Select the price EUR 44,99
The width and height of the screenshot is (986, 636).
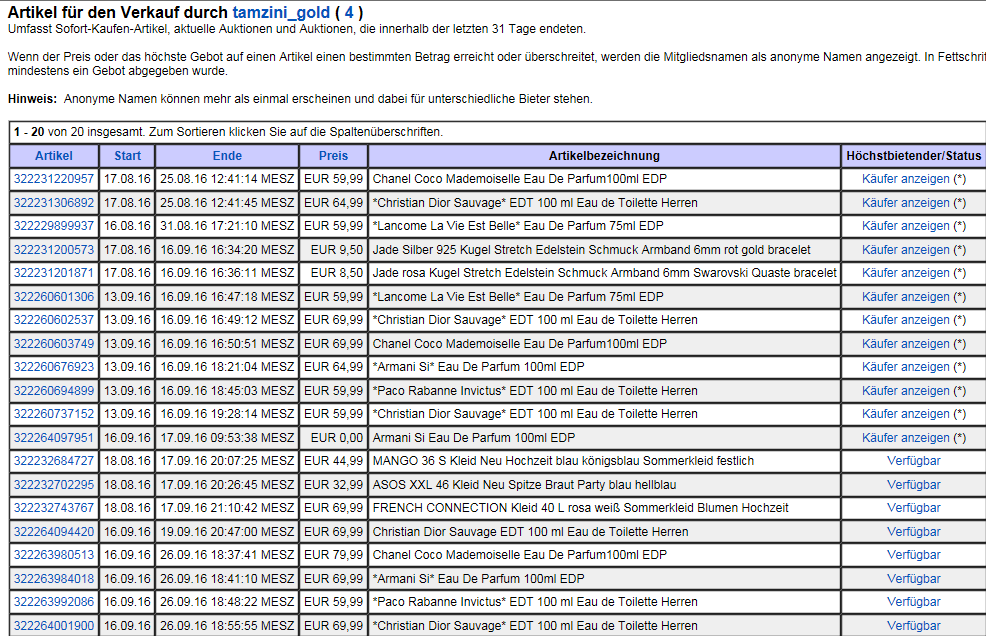click(x=333, y=461)
